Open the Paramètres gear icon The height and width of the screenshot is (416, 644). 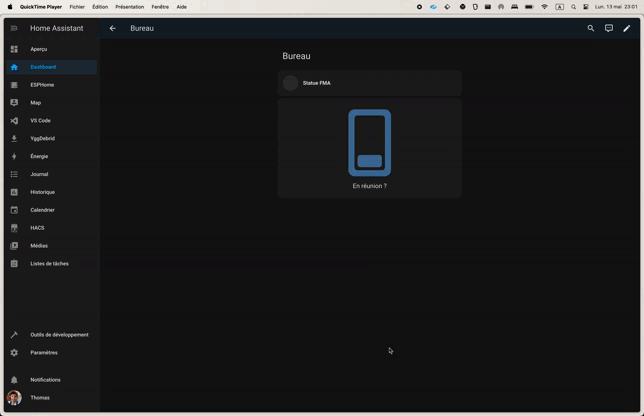[14, 353]
